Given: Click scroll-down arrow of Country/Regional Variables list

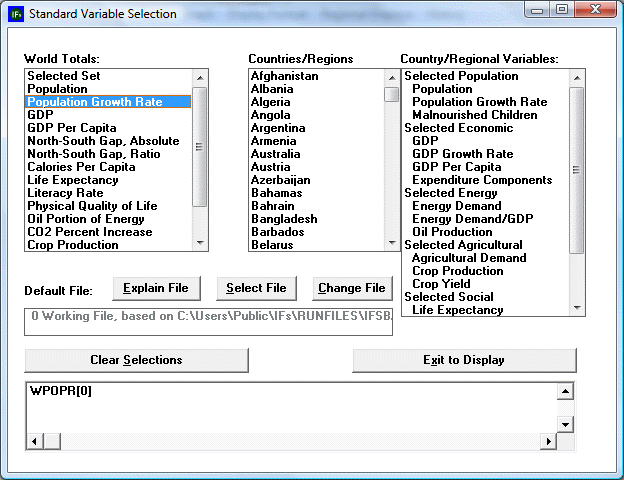Looking at the screenshot, I should pyautogui.click(x=577, y=308).
